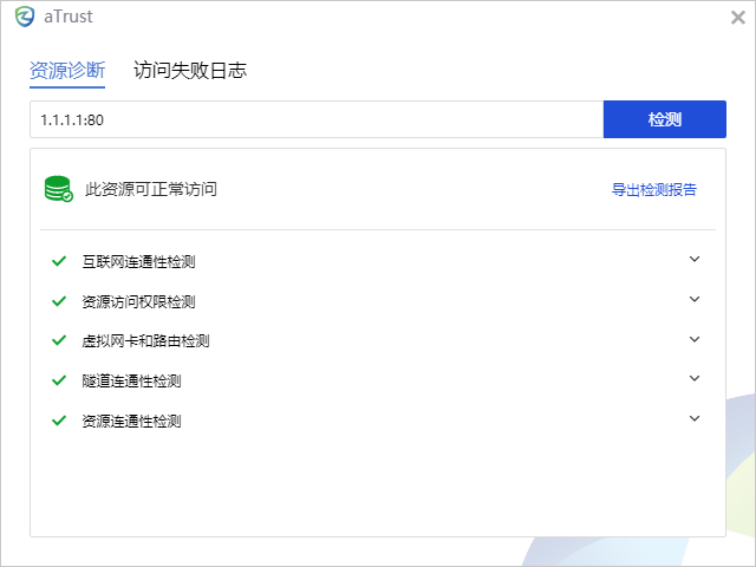Close the aTrust diagnostic window

pyautogui.click(x=738, y=17)
